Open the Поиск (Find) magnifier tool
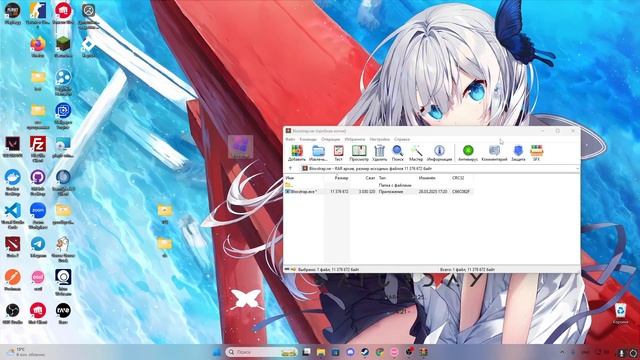 [x=398, y=153]
